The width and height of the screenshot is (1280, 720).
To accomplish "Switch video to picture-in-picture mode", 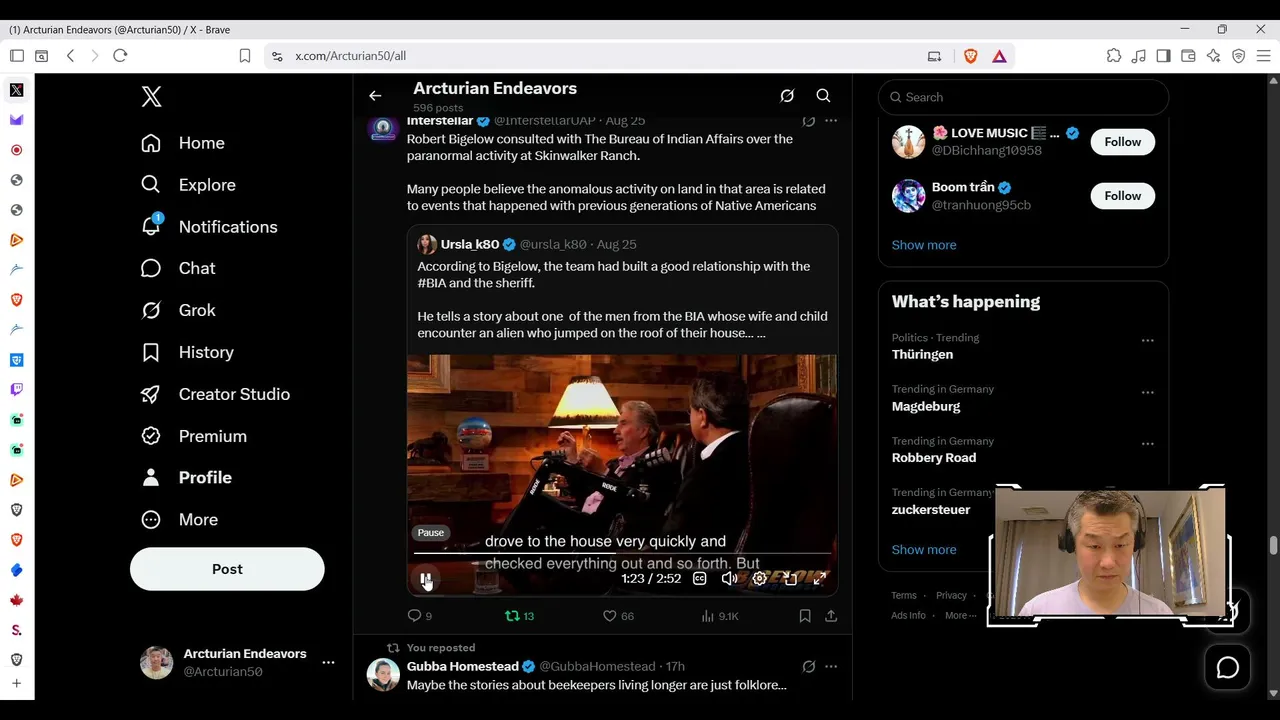I will tap(790, 578).
